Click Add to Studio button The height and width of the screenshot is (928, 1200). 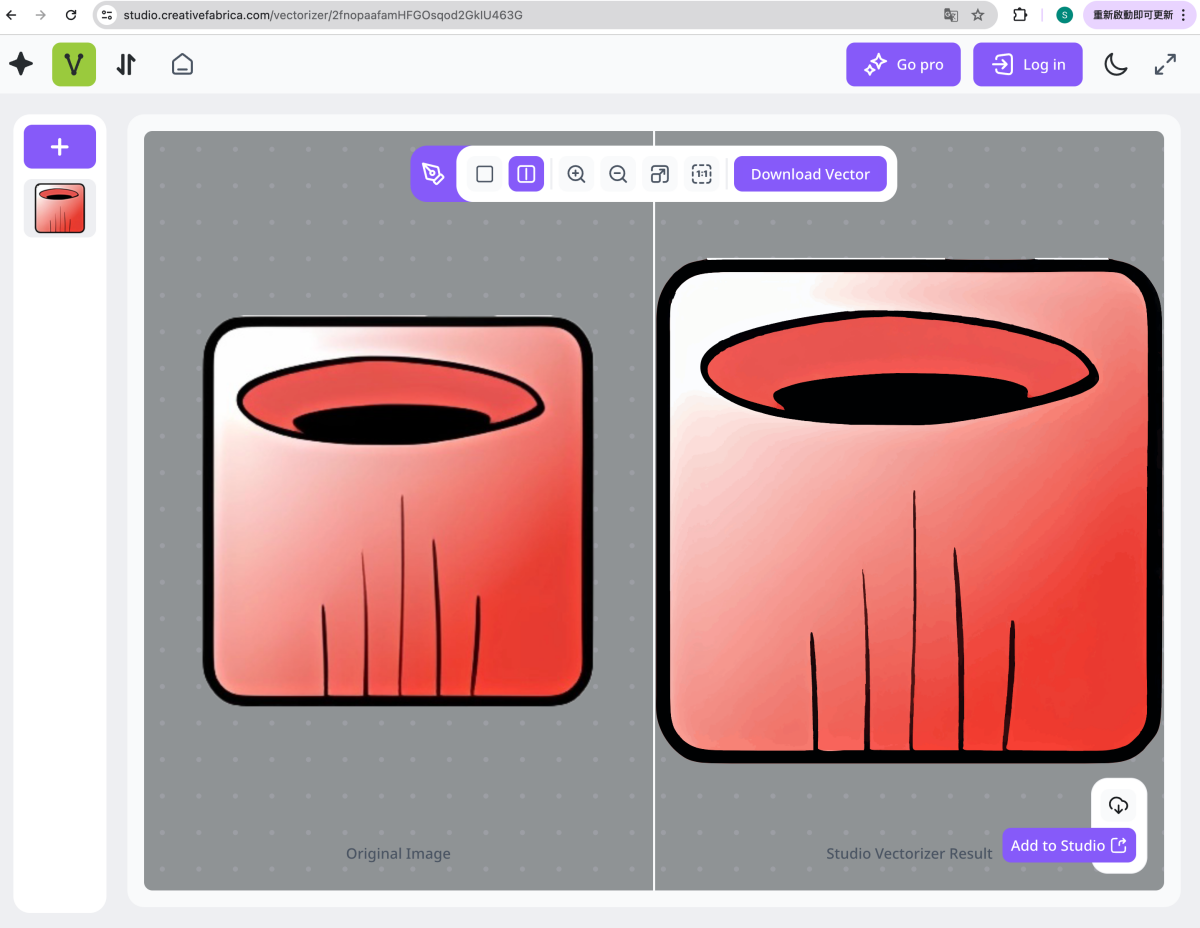click(1068, 845)
